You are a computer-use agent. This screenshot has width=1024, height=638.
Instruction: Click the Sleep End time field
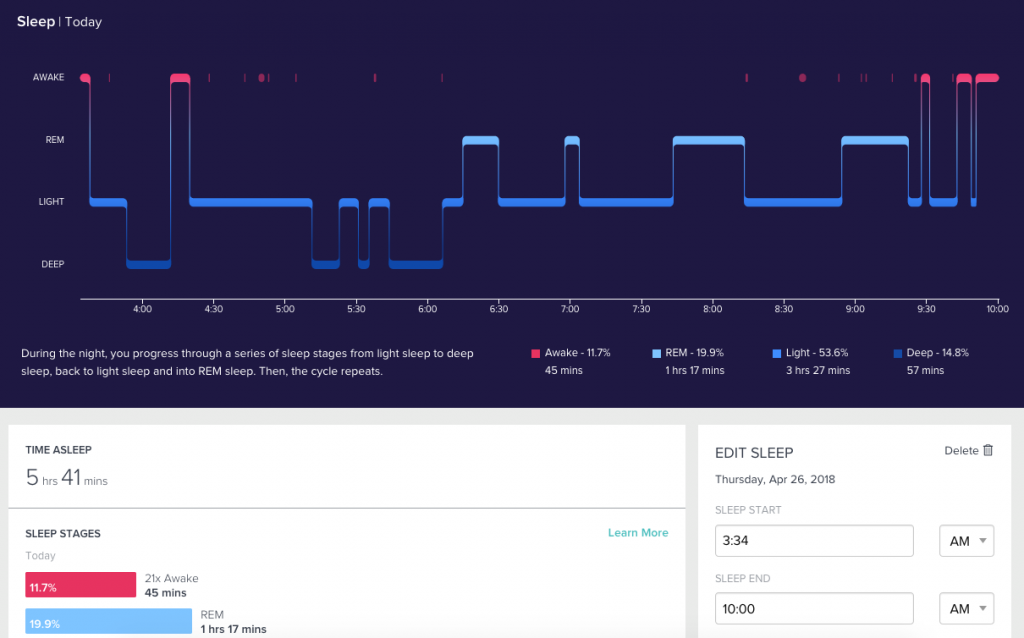[x=814, y=609]
